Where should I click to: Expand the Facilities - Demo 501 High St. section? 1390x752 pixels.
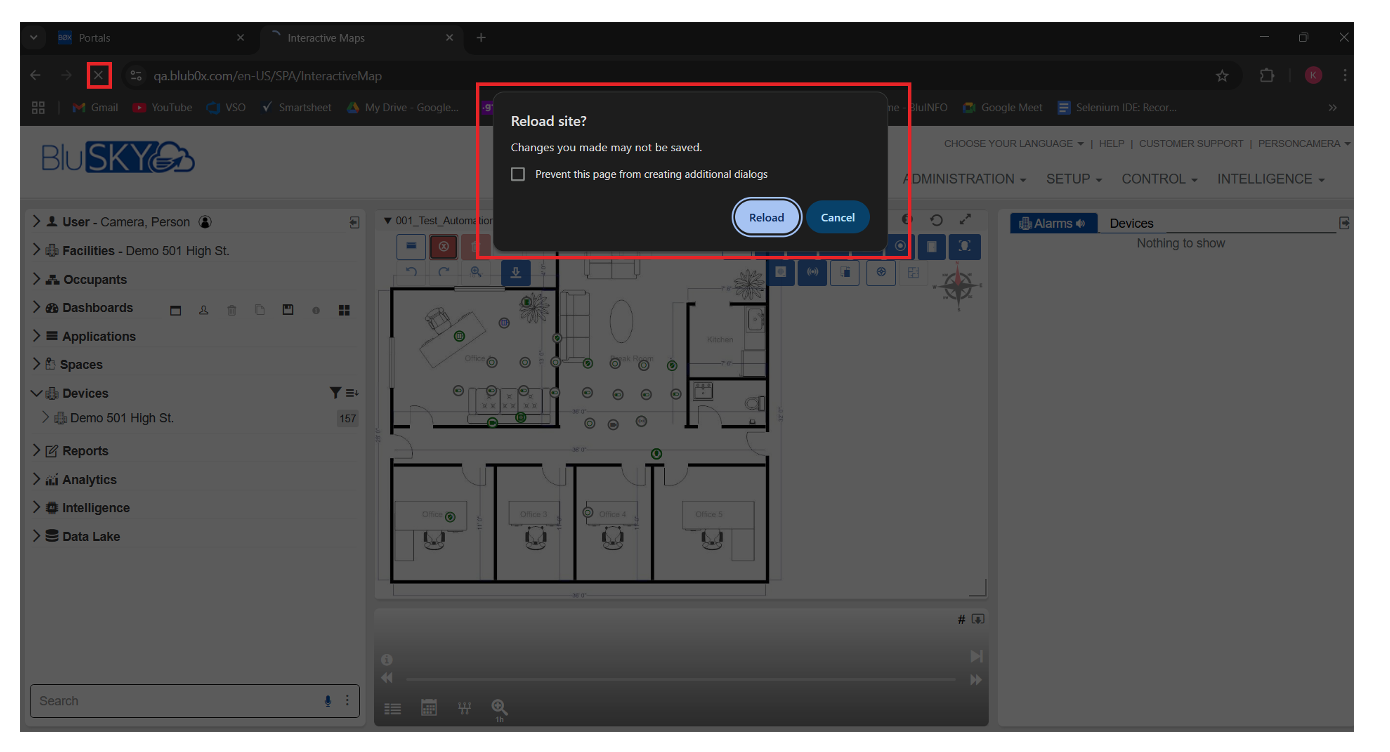click(36, 250)
